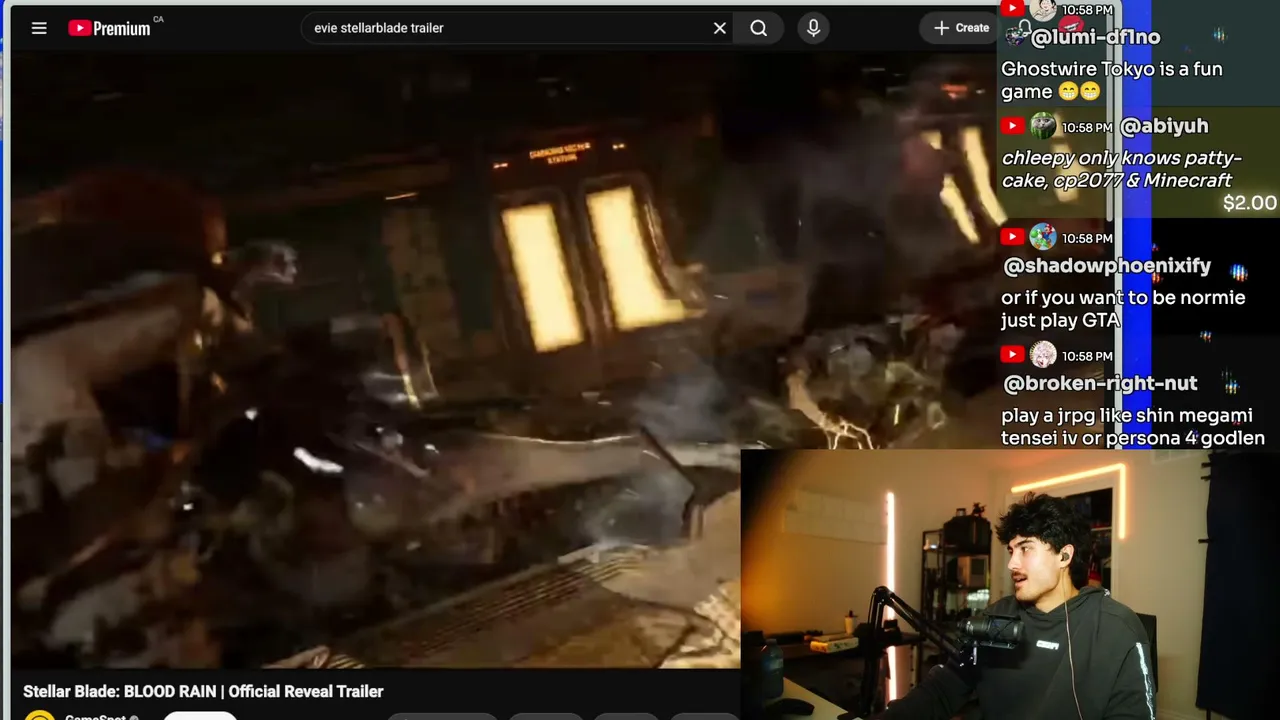
Task: Clear the search query with the X
Action: tap(720, 28)
